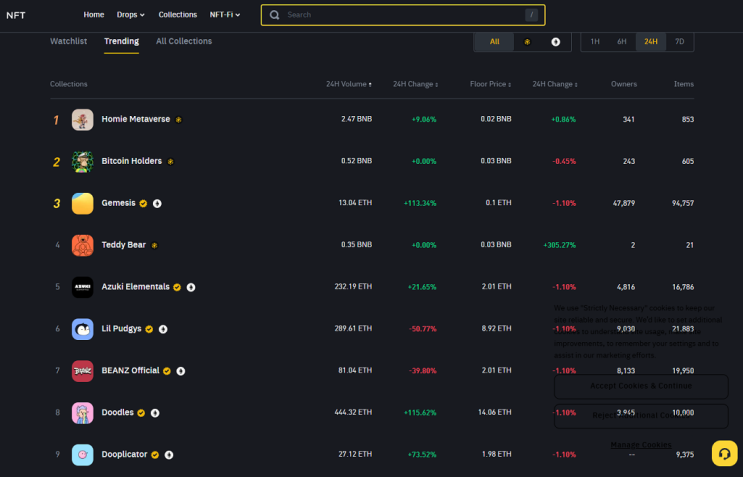
Task: Expand the Drops dropdown menu
Action: click(130, 15)
